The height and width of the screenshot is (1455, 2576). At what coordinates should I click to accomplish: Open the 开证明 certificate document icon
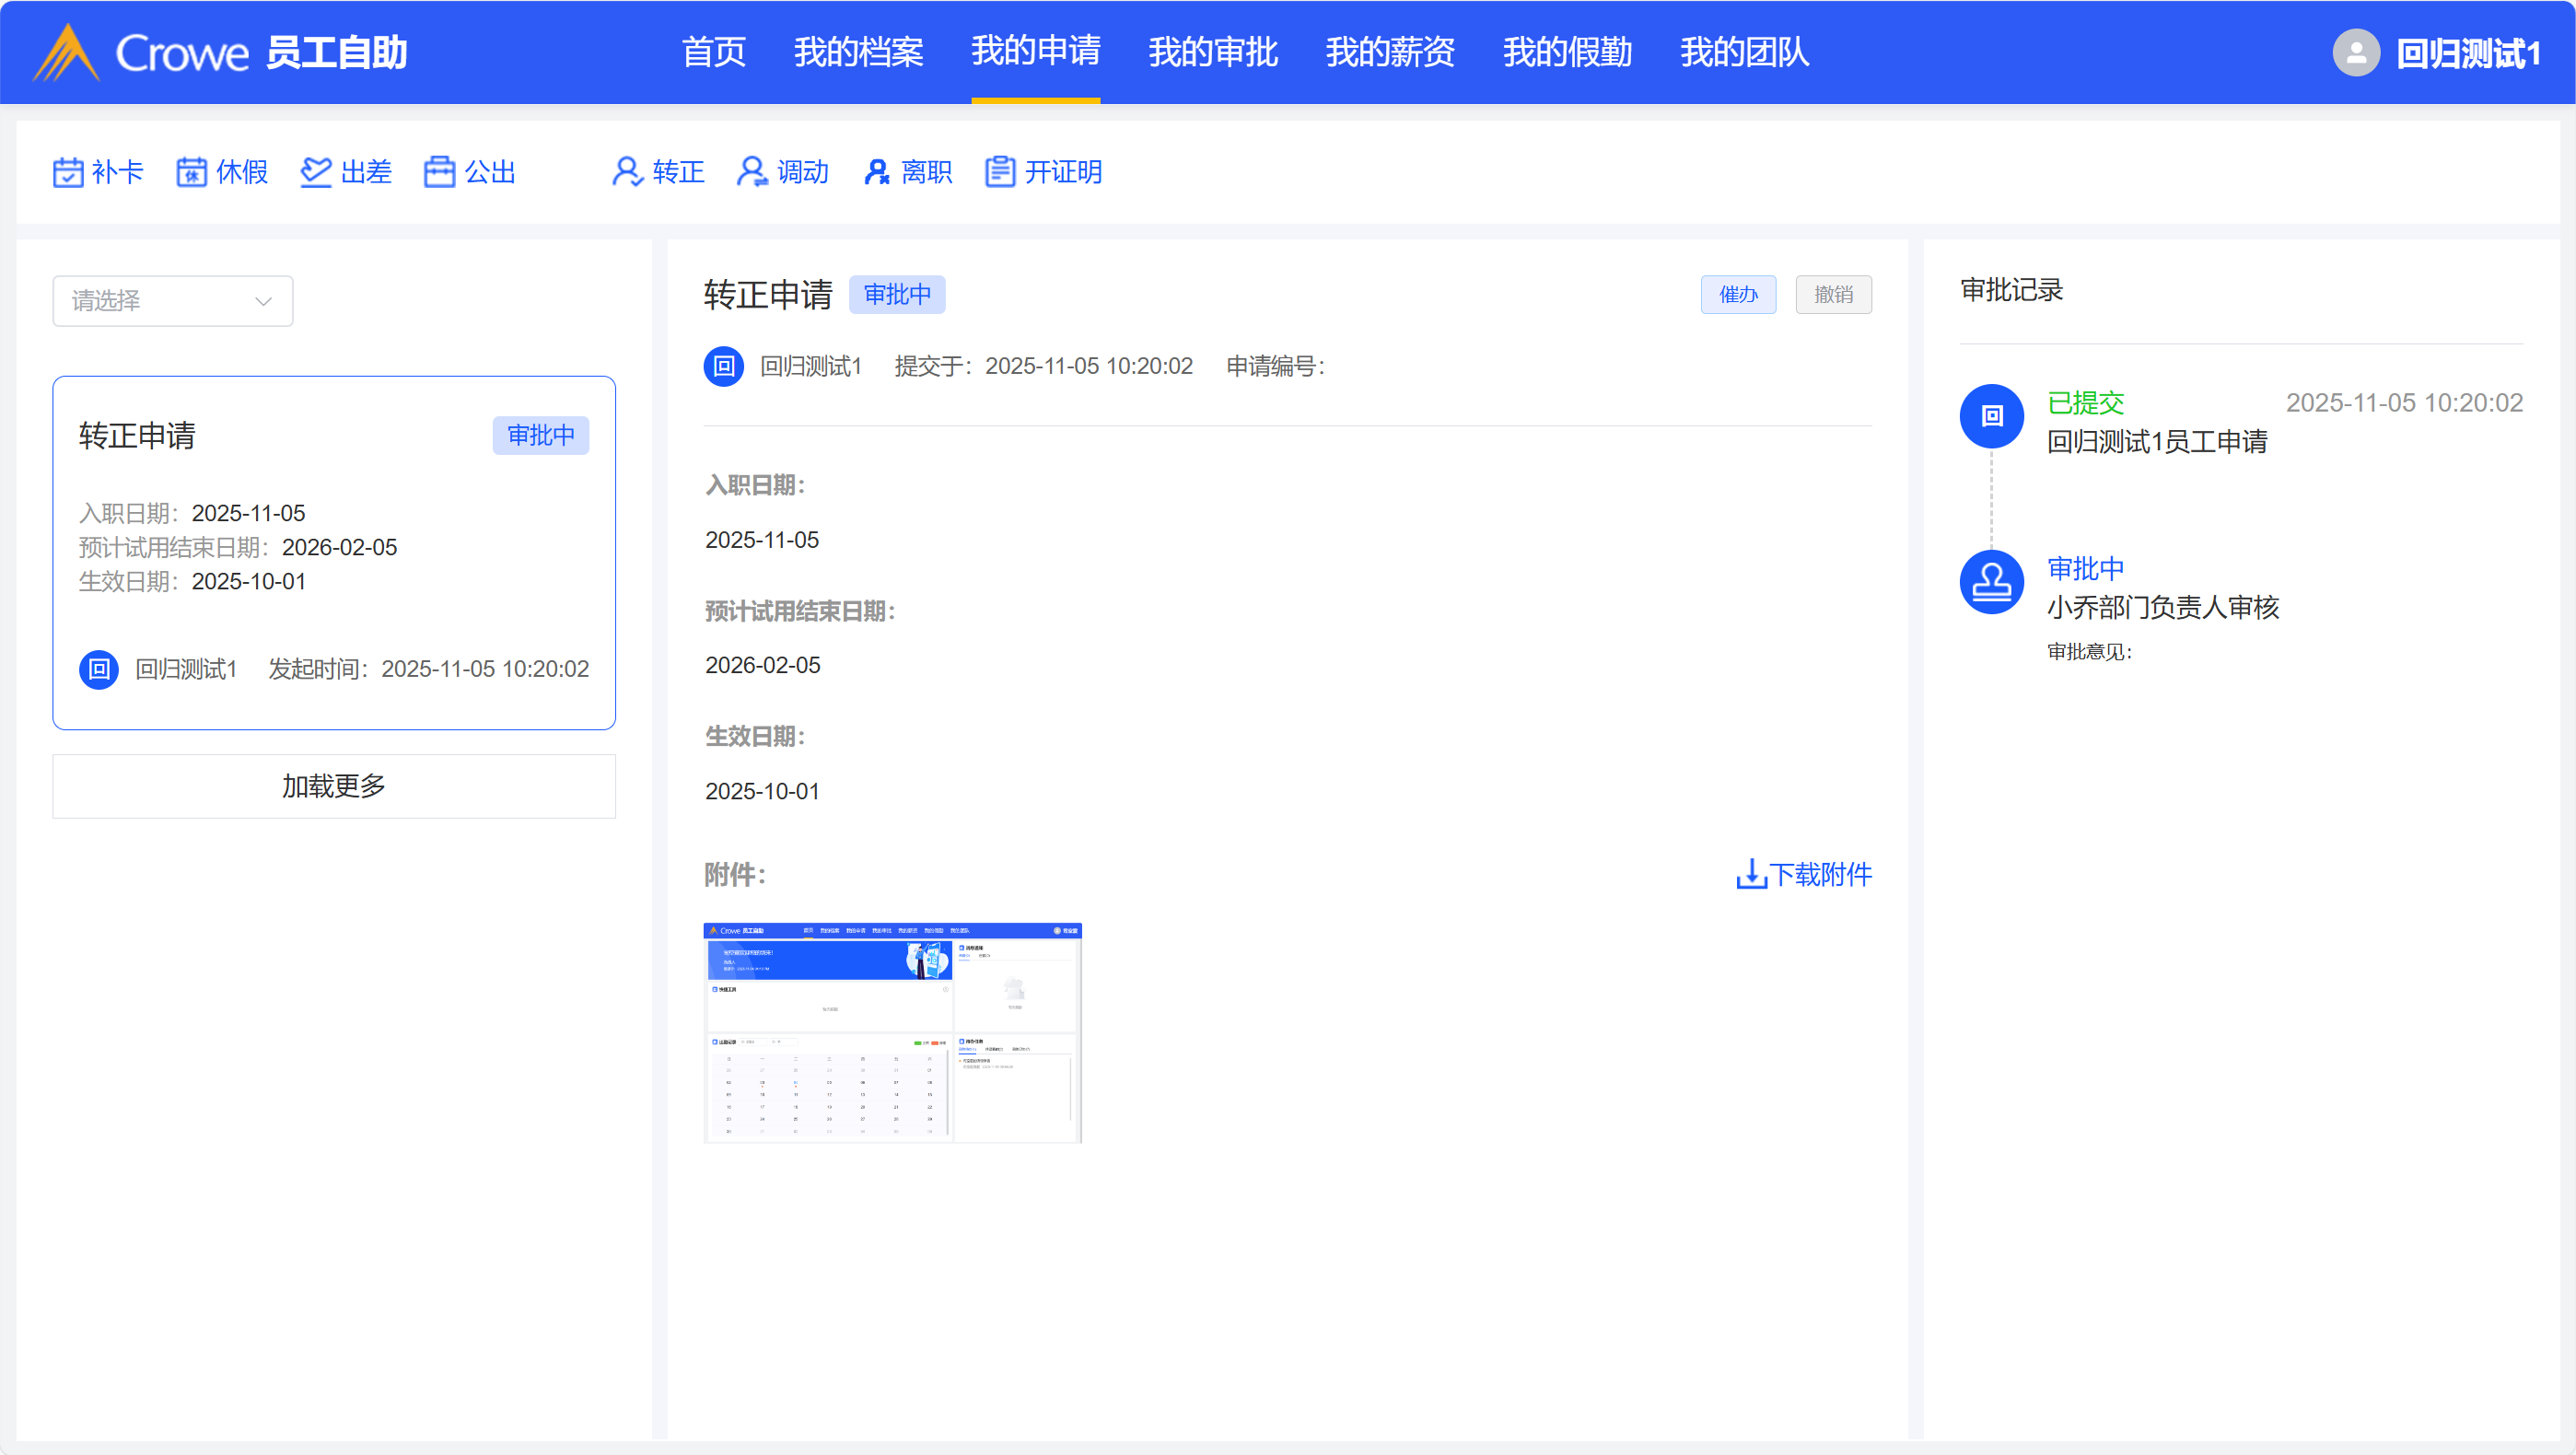pyautogui.click(x=1000, y=172)
